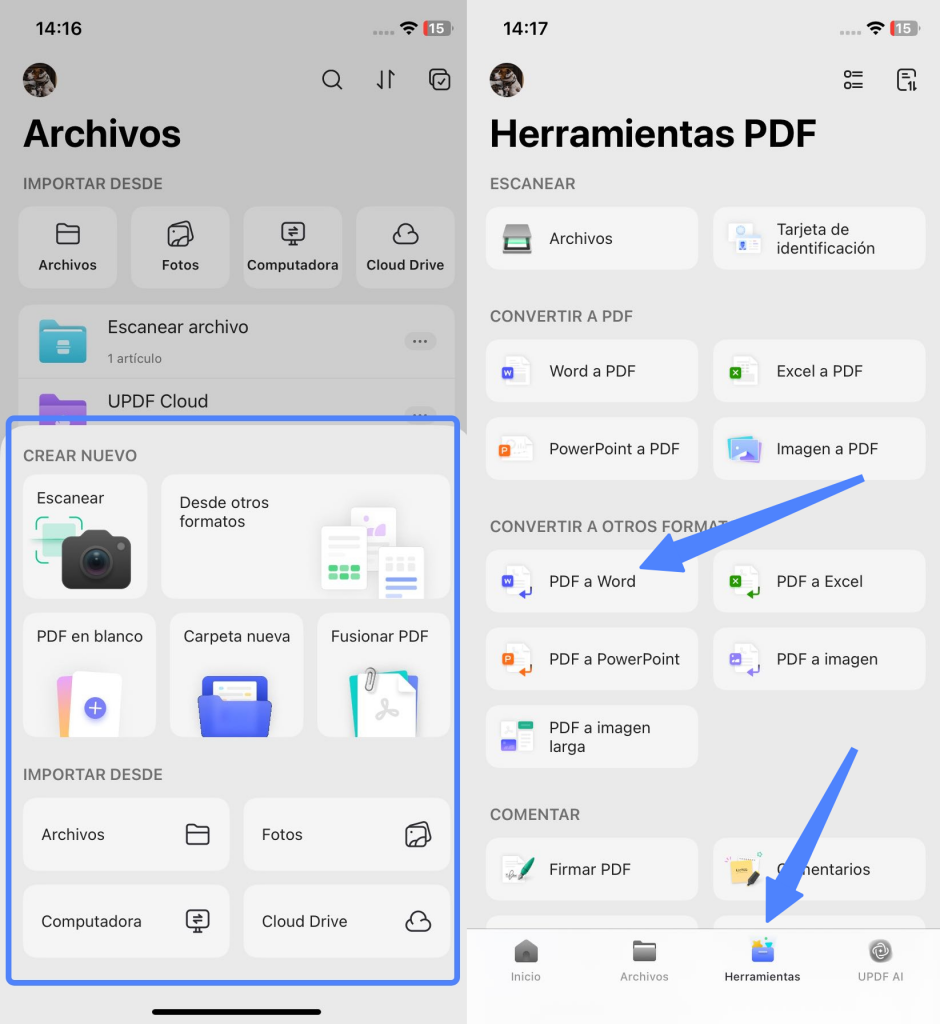940x1024 pixels.
Task: Tap the search magnifier icon in Archivos
Action: (x=332, y=80)
